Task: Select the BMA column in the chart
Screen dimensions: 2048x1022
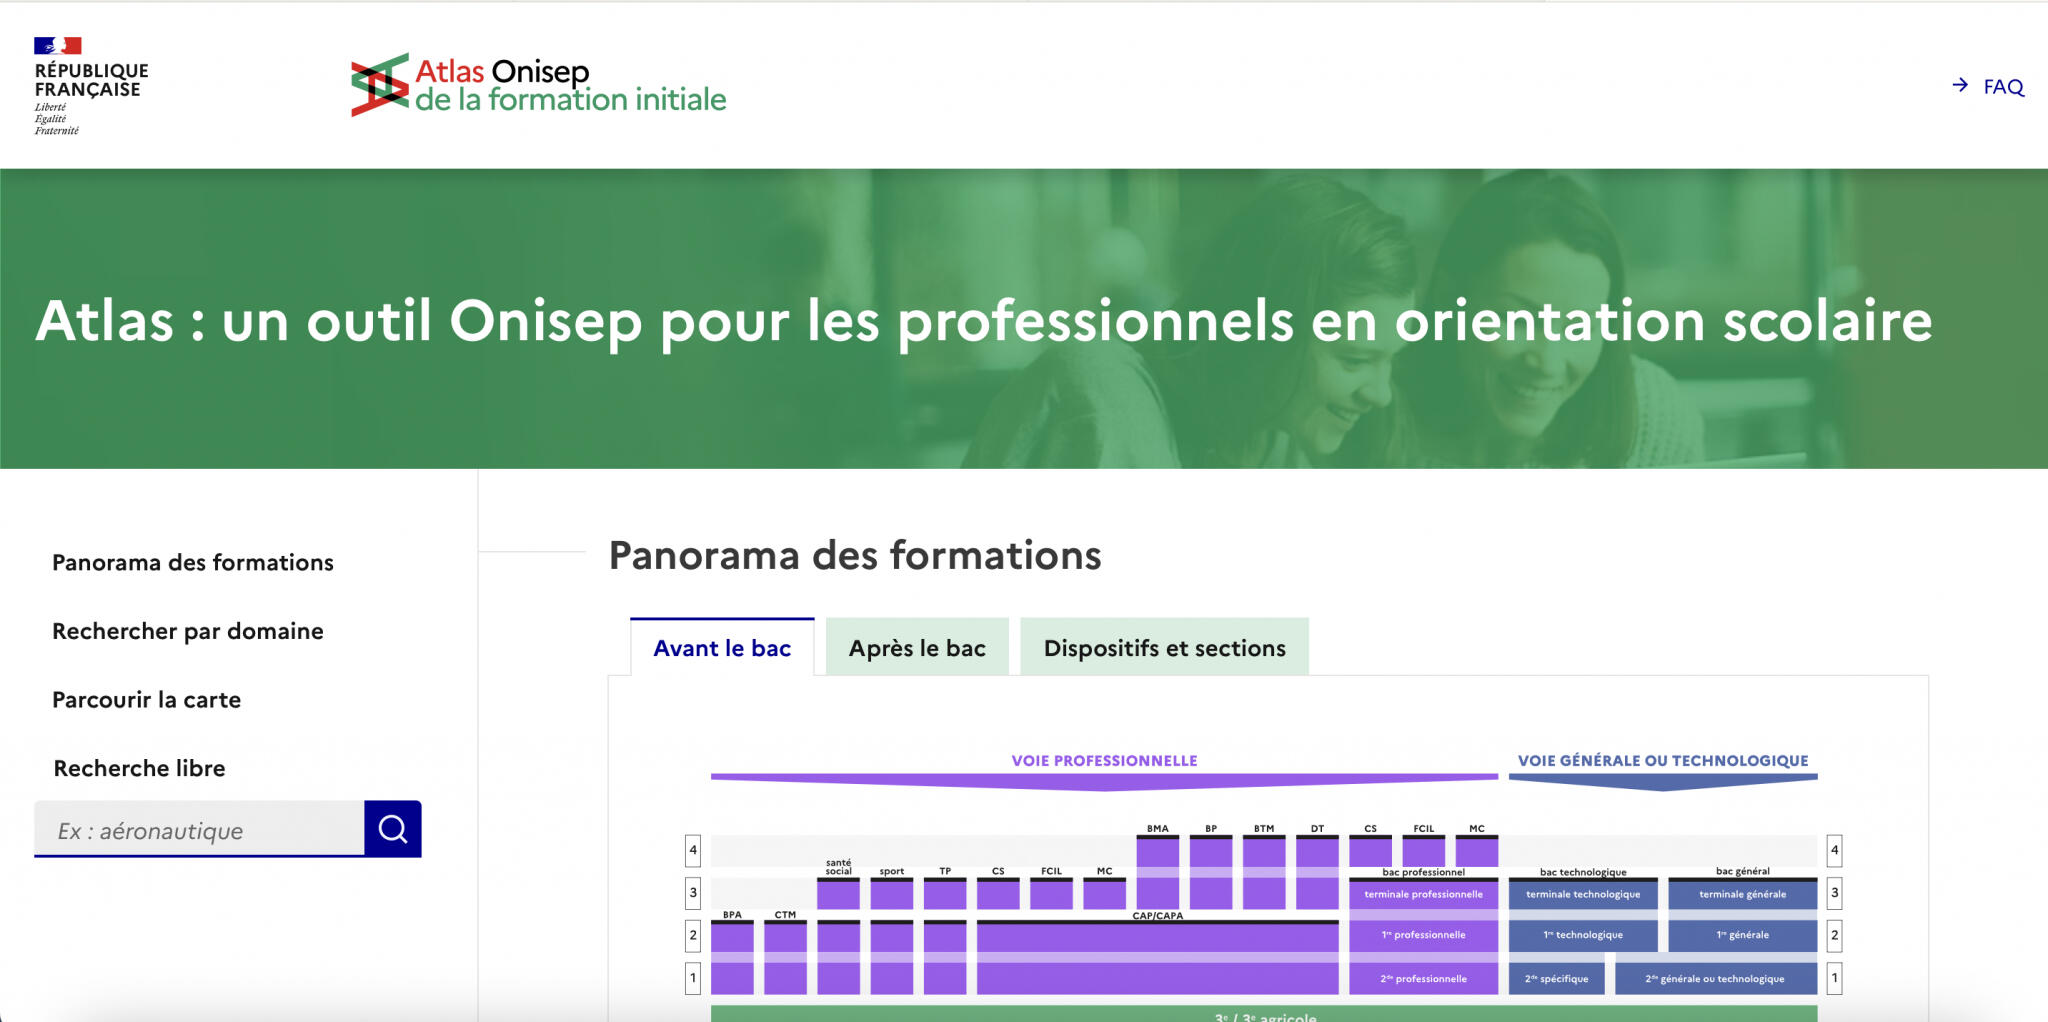Action: pos(1157,870)
